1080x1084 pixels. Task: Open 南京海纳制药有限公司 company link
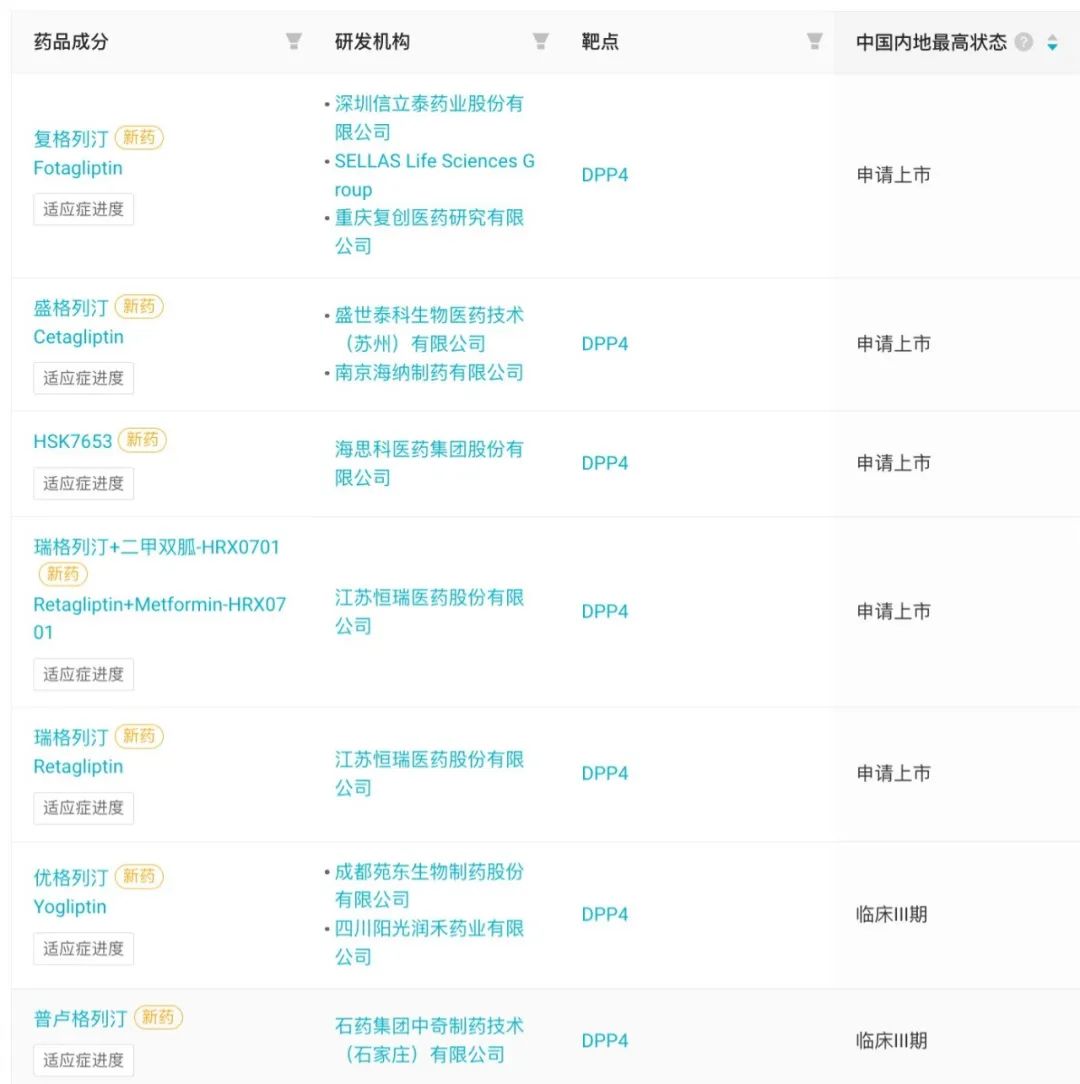pos(429,373)
